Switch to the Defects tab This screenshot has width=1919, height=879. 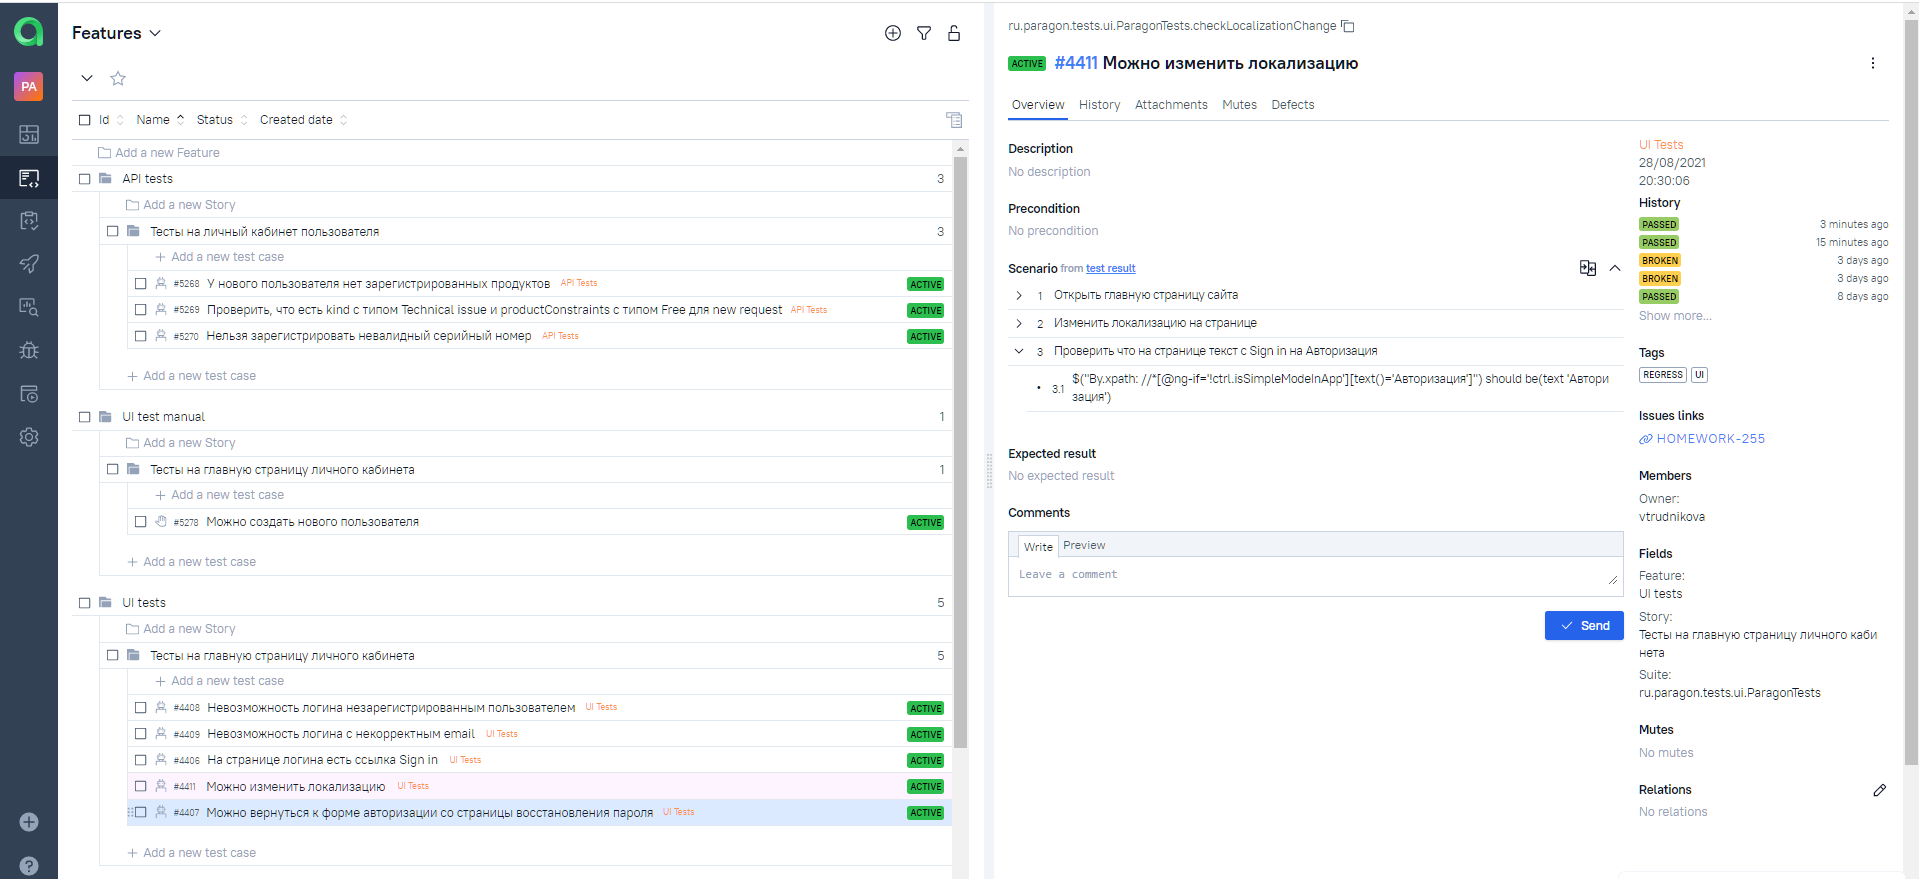point(1292,105)
